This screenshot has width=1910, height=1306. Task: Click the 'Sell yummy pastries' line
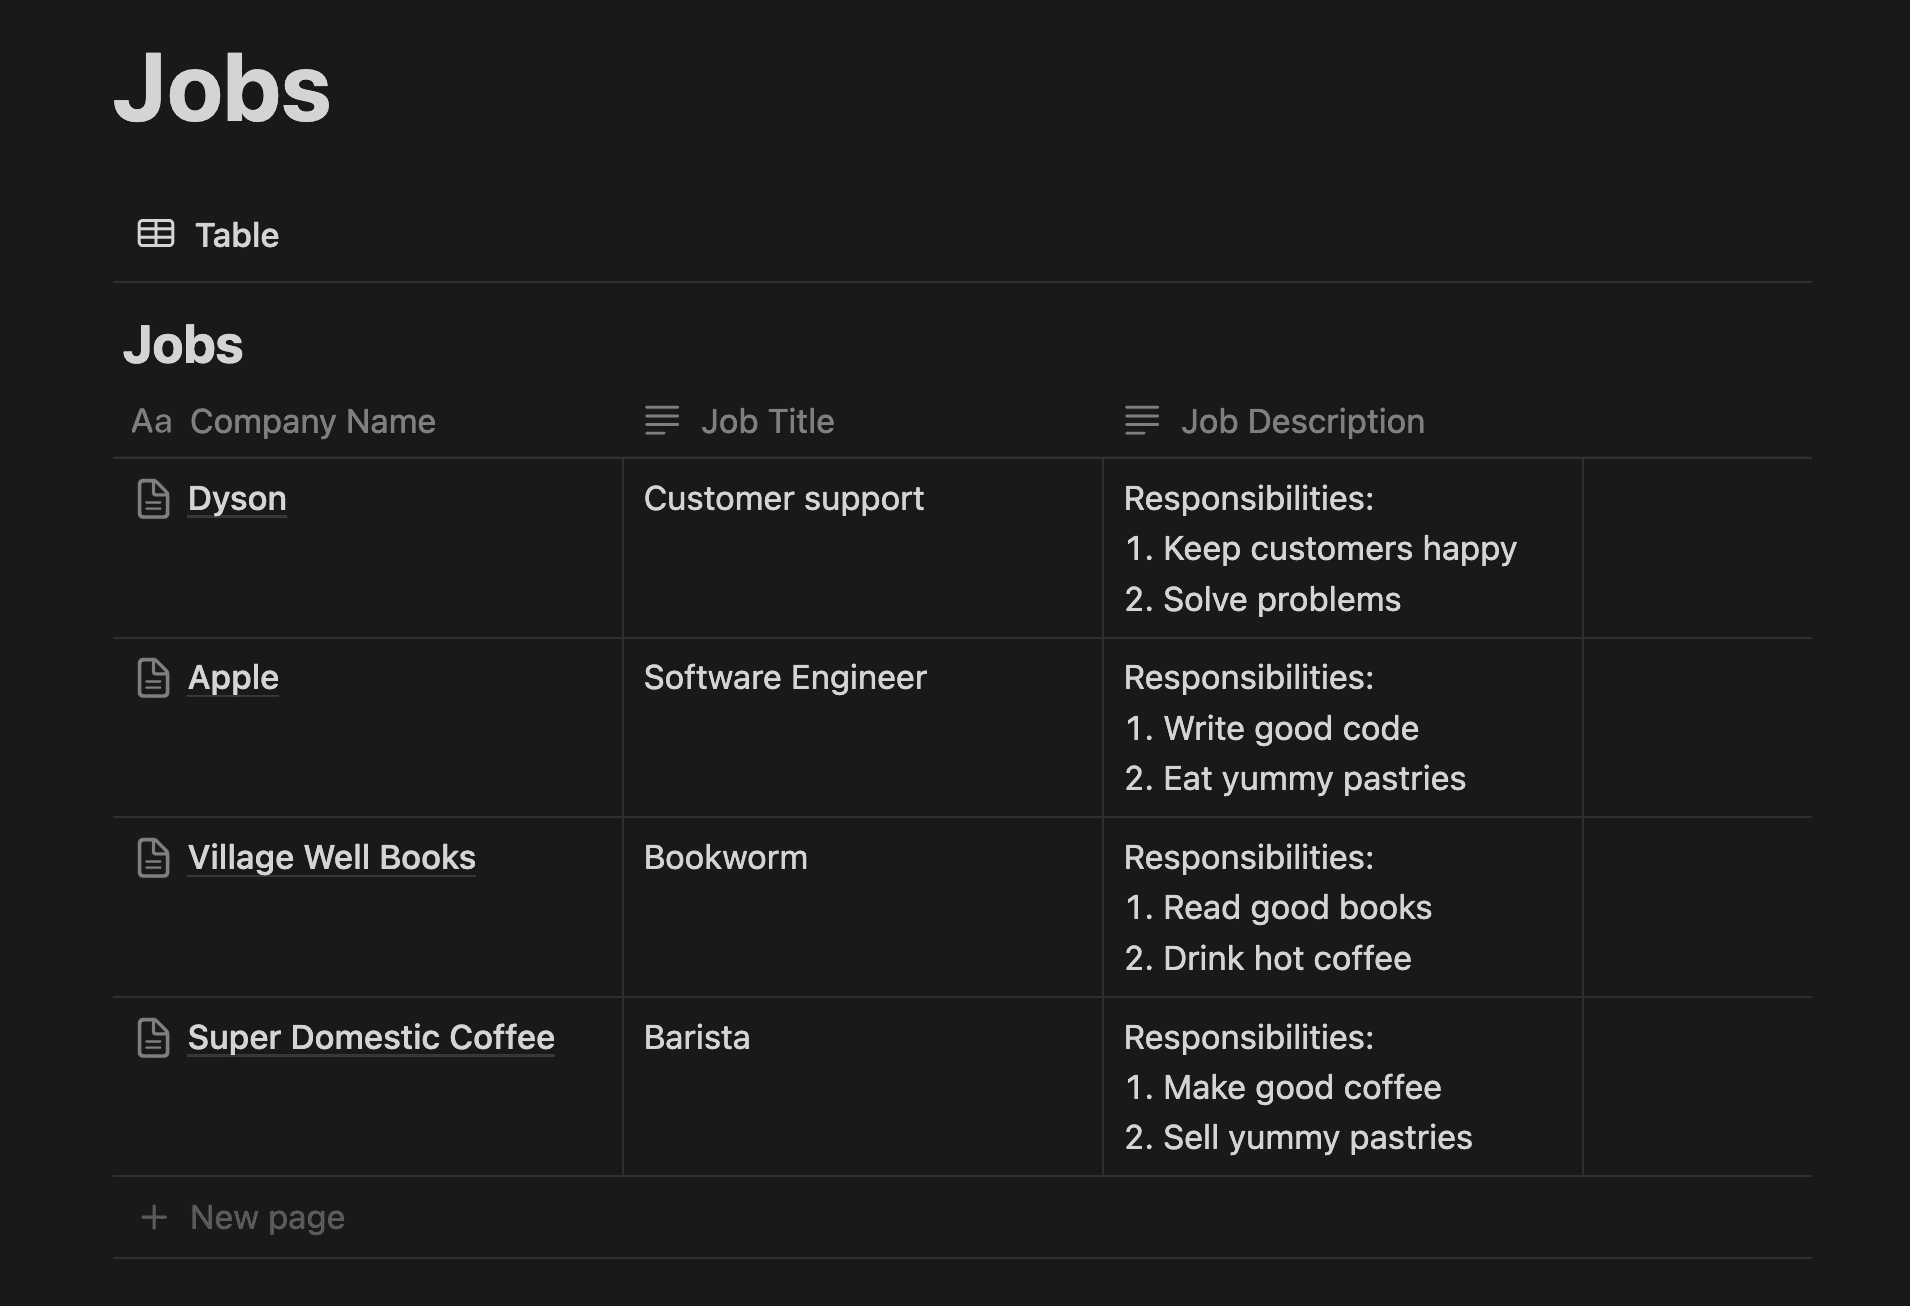click(x=1298, y=1138)
